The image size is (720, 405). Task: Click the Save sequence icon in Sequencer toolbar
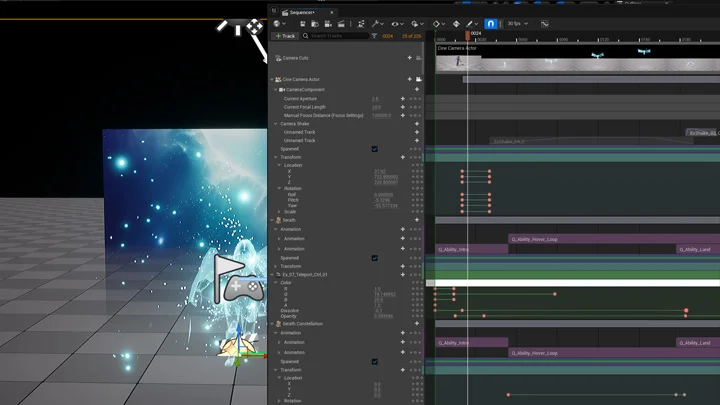pyautogui.click(x=303, y=24)
